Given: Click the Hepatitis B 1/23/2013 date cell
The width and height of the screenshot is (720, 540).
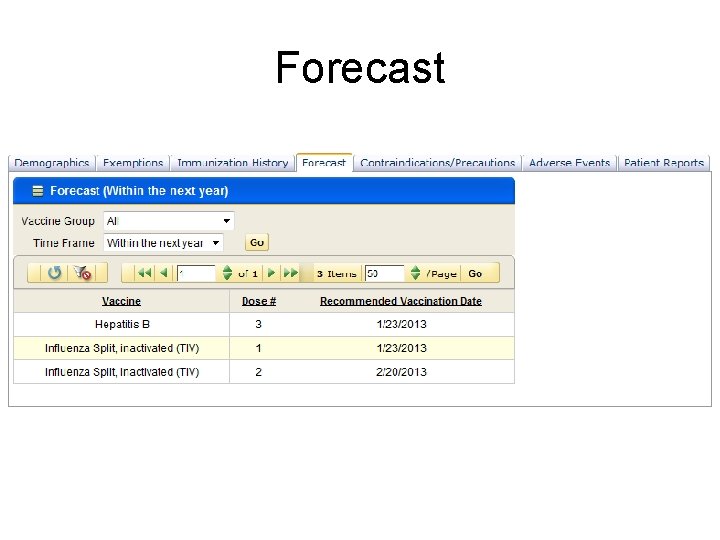Looking at the screenshot, I should click(x=401, y=324).
